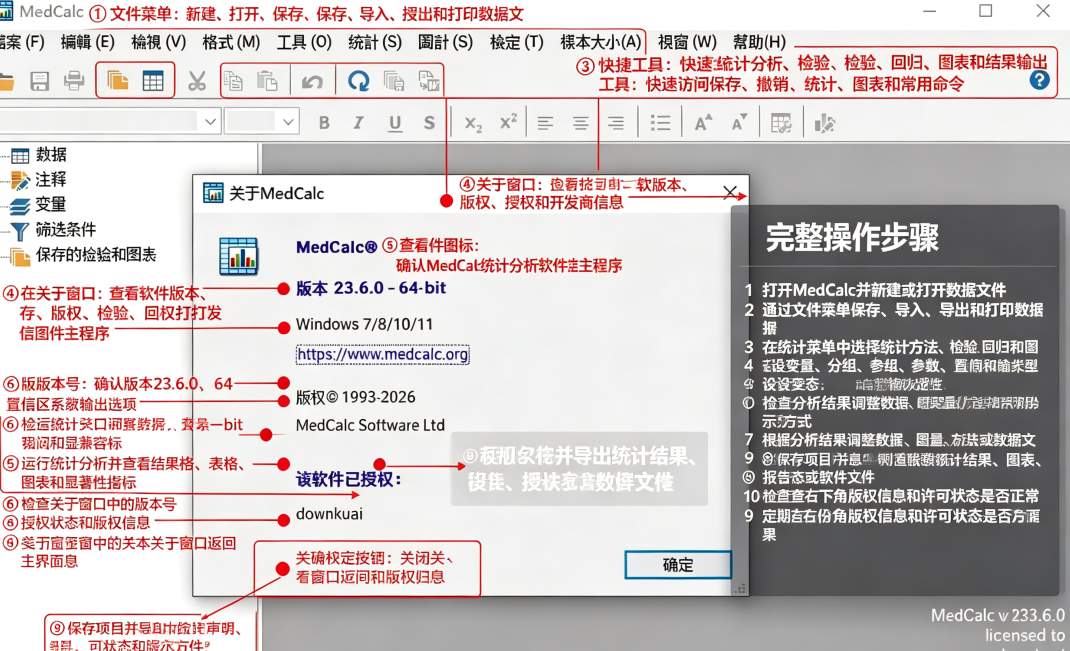Click the scissors Cut icon

[x=197, y=81]
